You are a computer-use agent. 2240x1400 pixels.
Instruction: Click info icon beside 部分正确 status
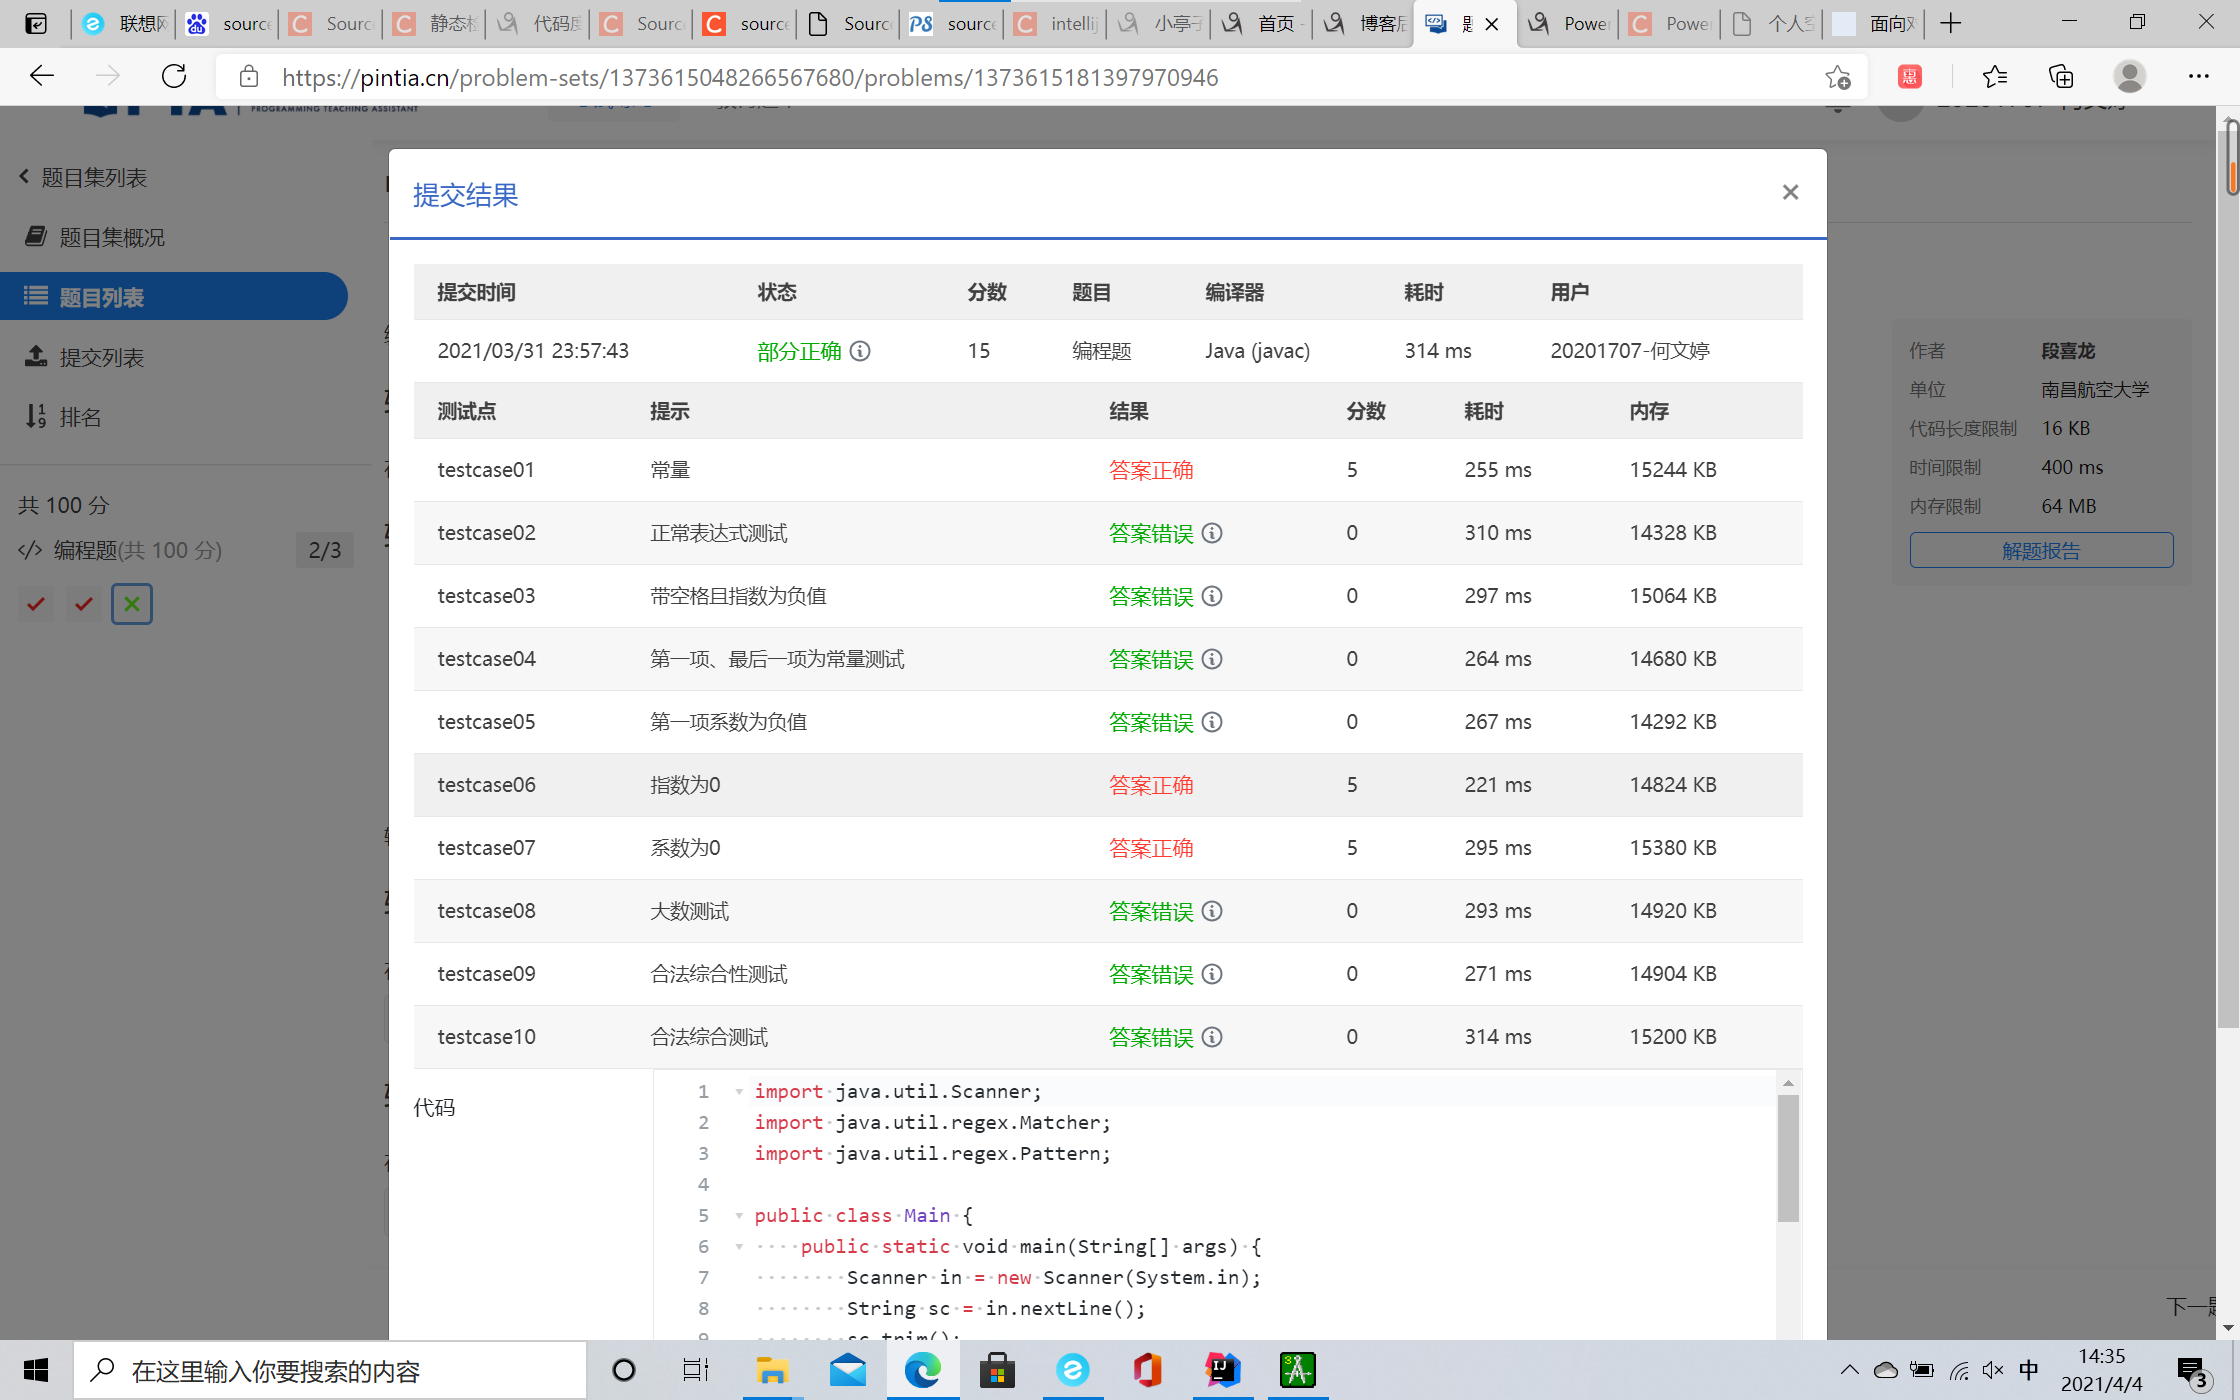(860, 351)
